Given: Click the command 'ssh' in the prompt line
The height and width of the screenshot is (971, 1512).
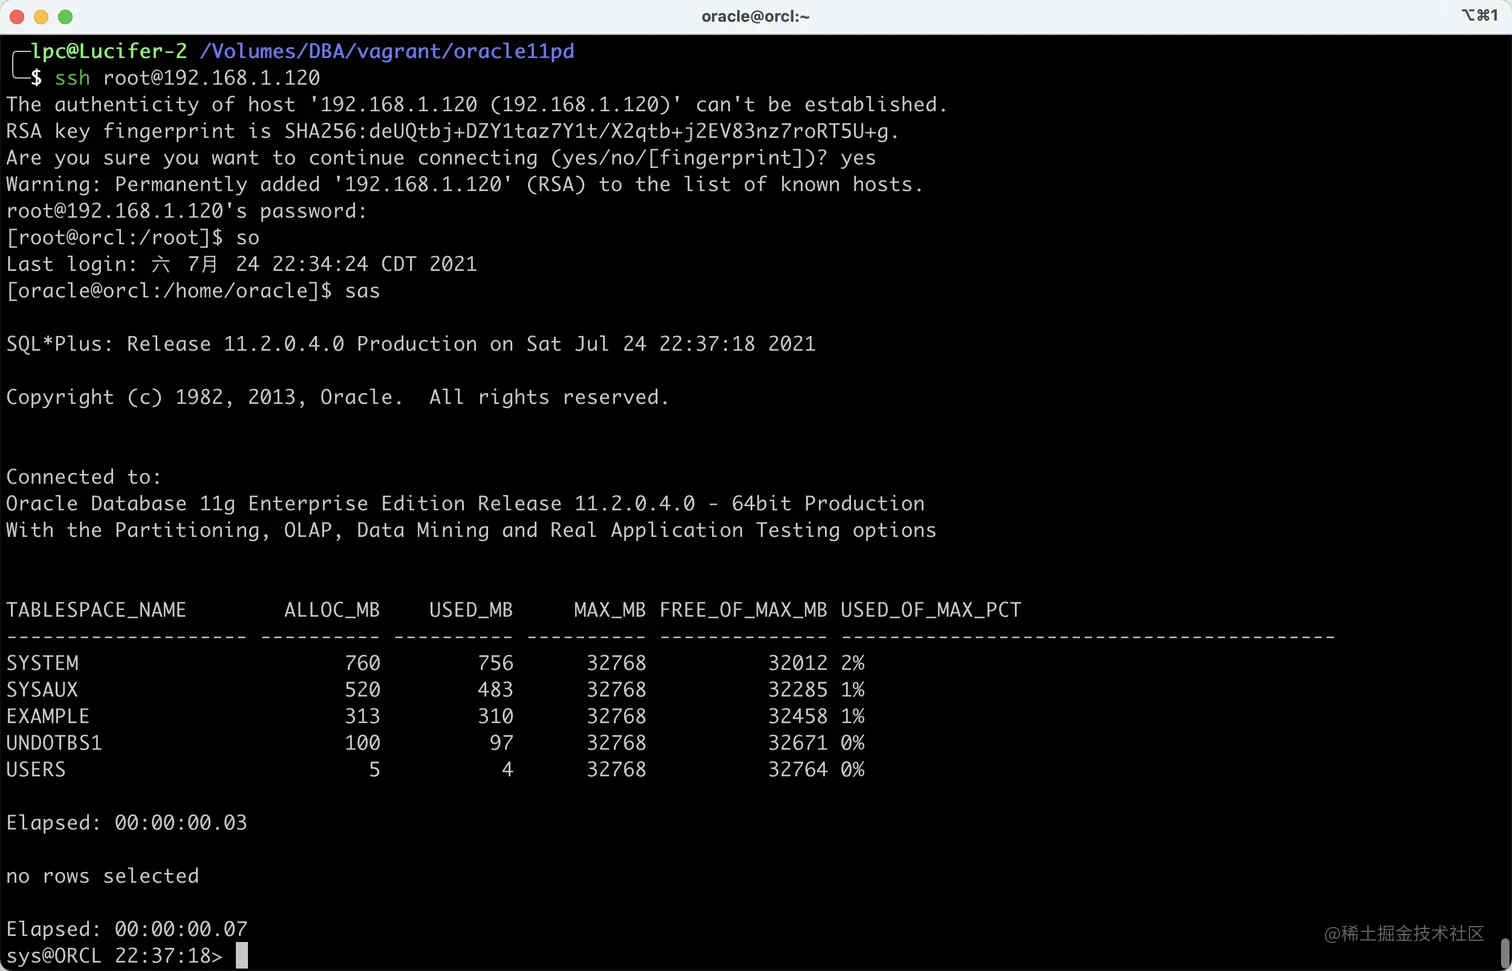Looking at the screenshot, I should (x=72, y=78).
